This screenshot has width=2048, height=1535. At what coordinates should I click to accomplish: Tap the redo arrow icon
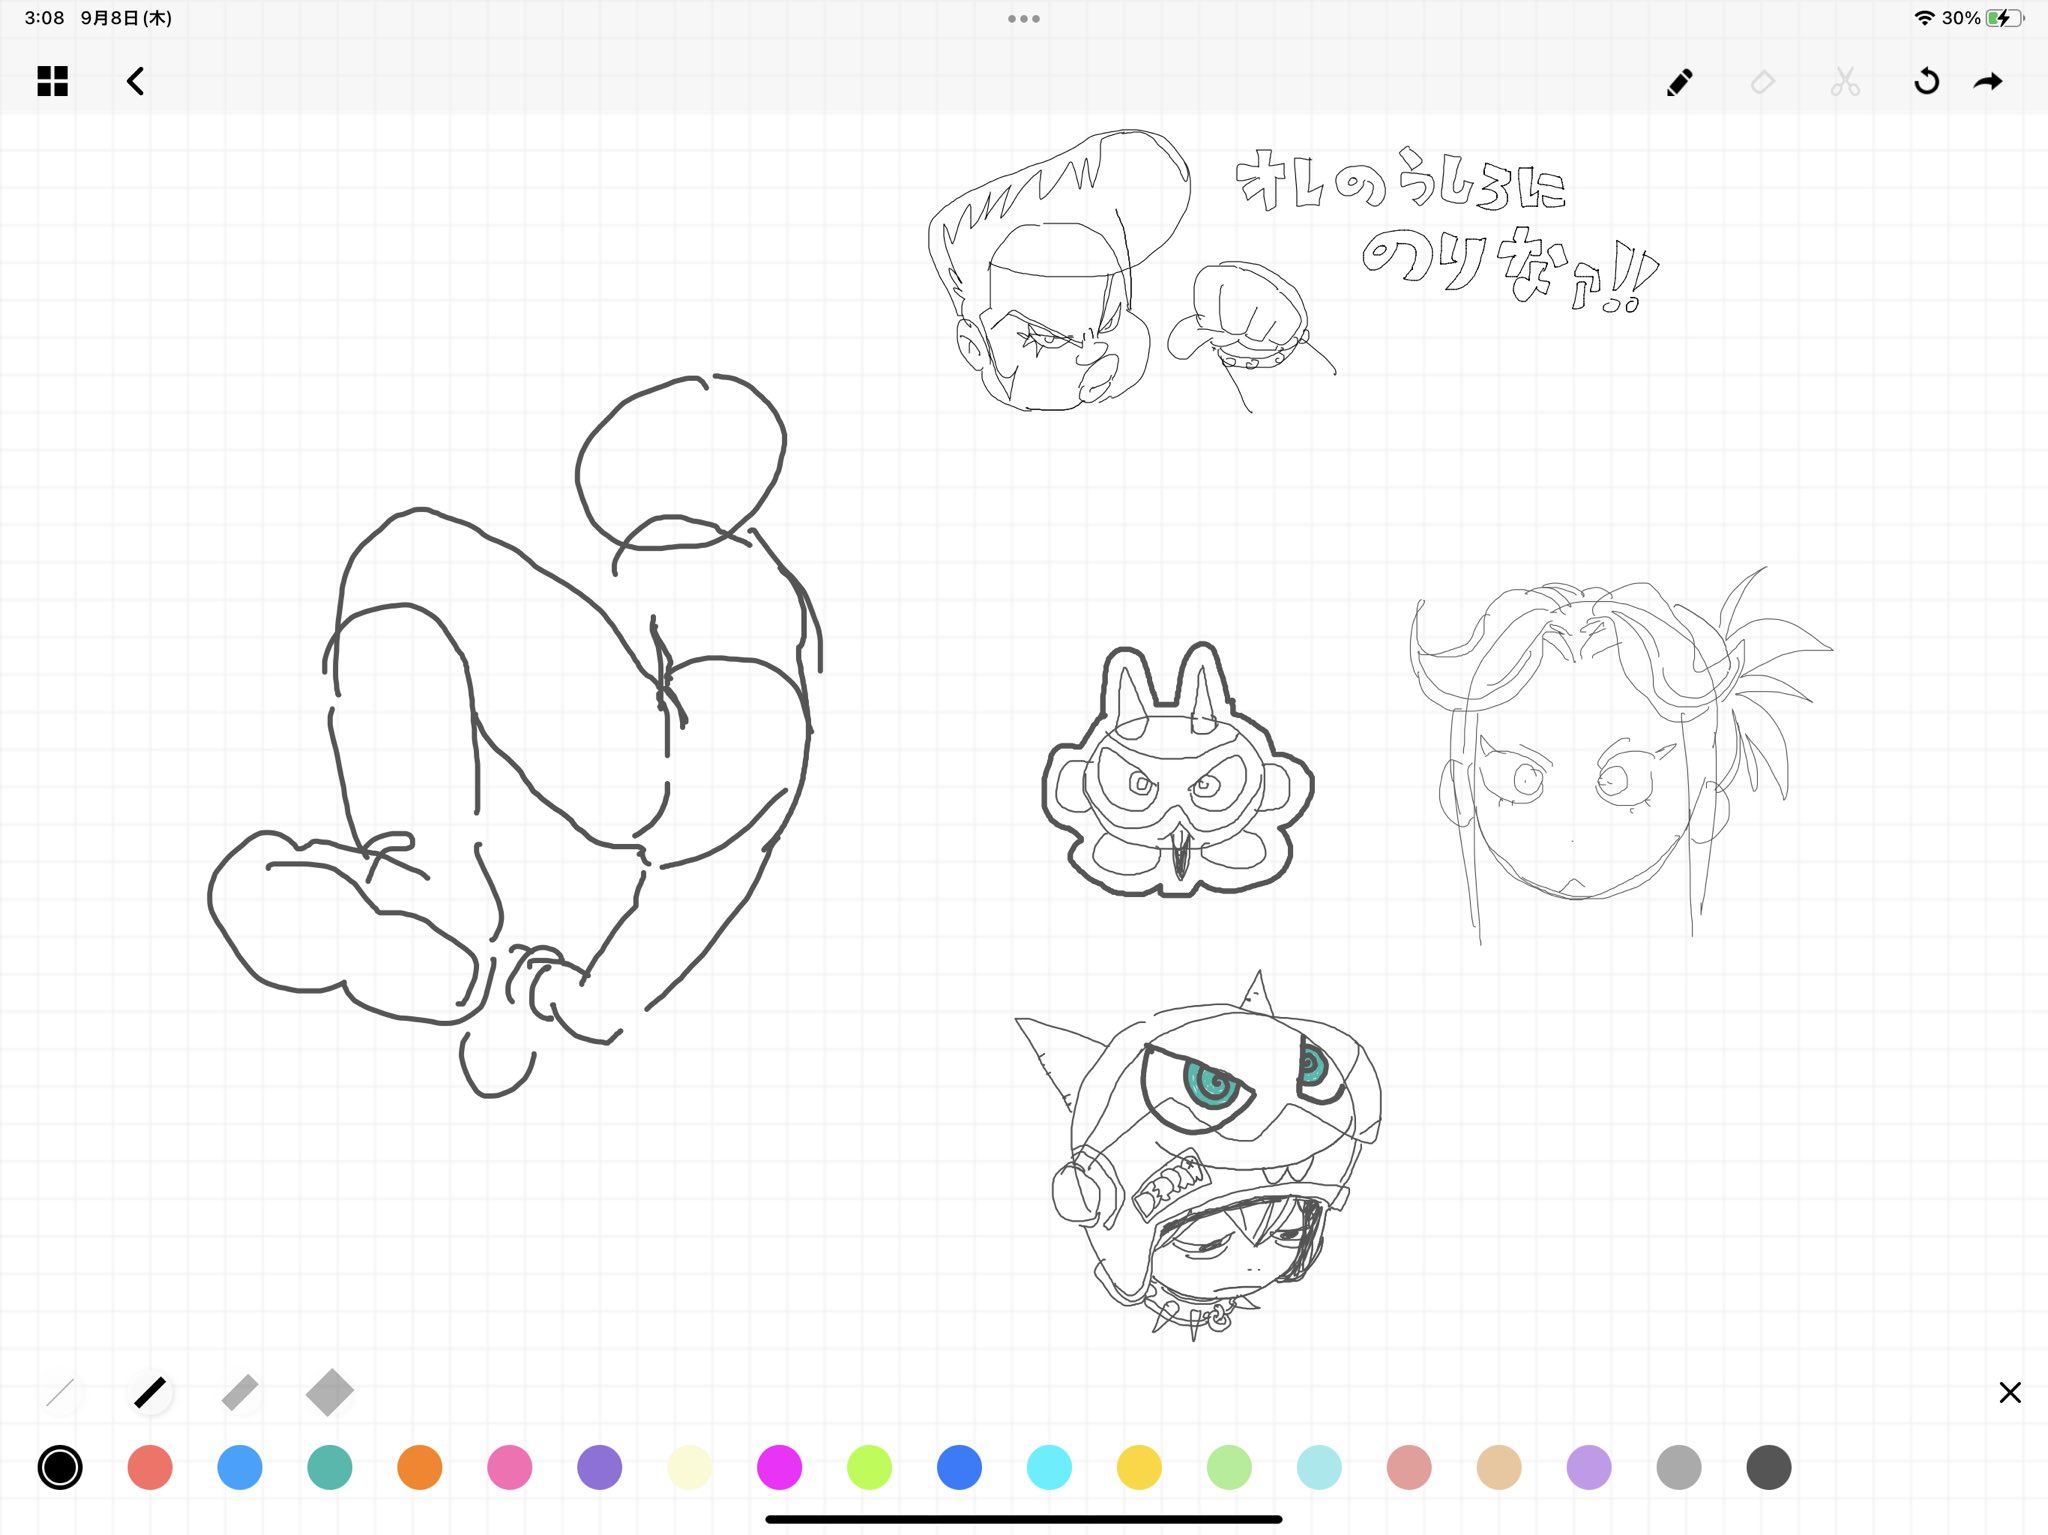point(1988,82)
